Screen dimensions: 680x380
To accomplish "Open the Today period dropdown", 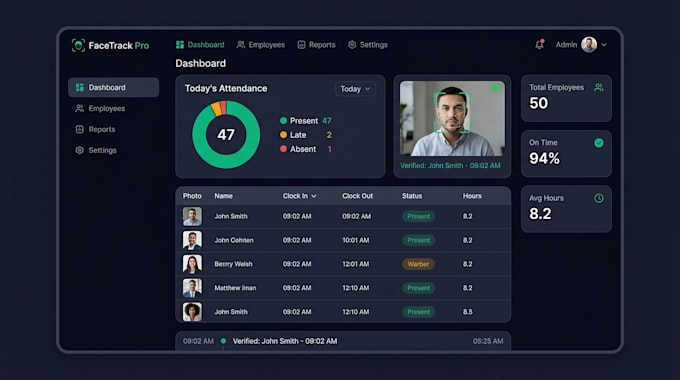I will [355, 89].
